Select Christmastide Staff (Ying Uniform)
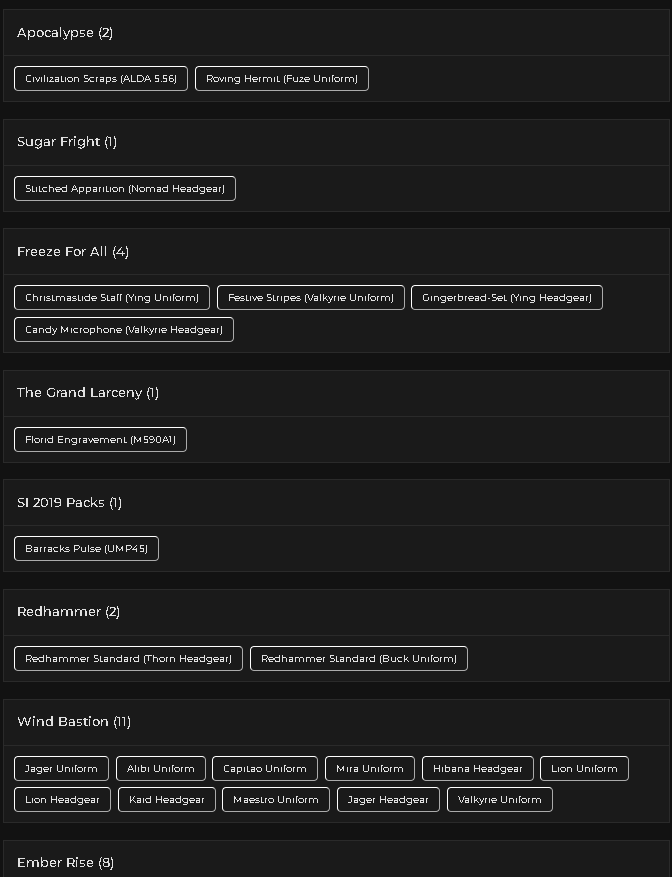Screen dimensions: 672x877 coord(112,298)
